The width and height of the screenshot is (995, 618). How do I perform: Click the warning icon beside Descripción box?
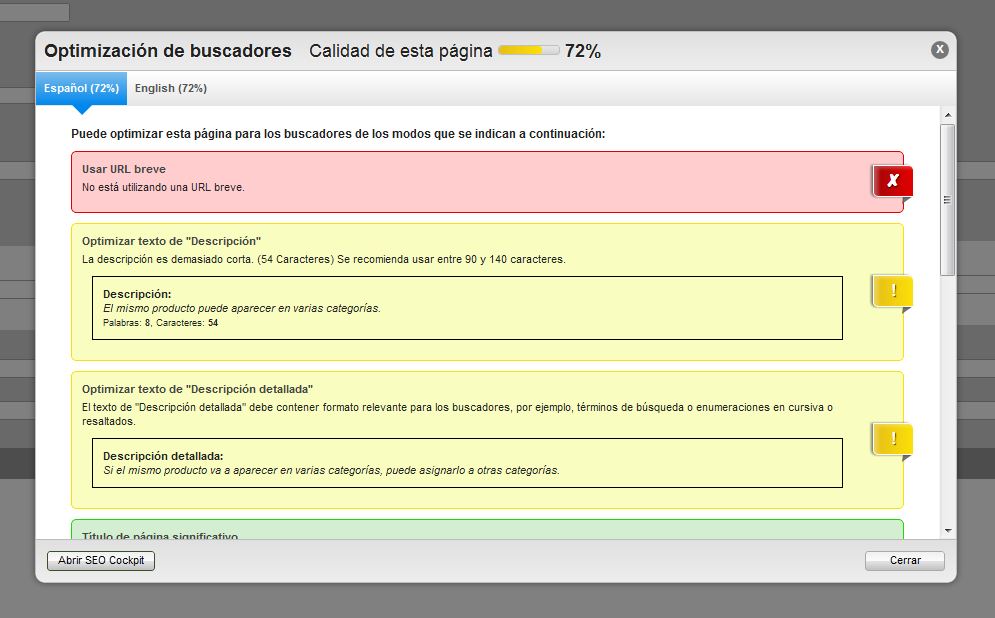click(892, 291)
